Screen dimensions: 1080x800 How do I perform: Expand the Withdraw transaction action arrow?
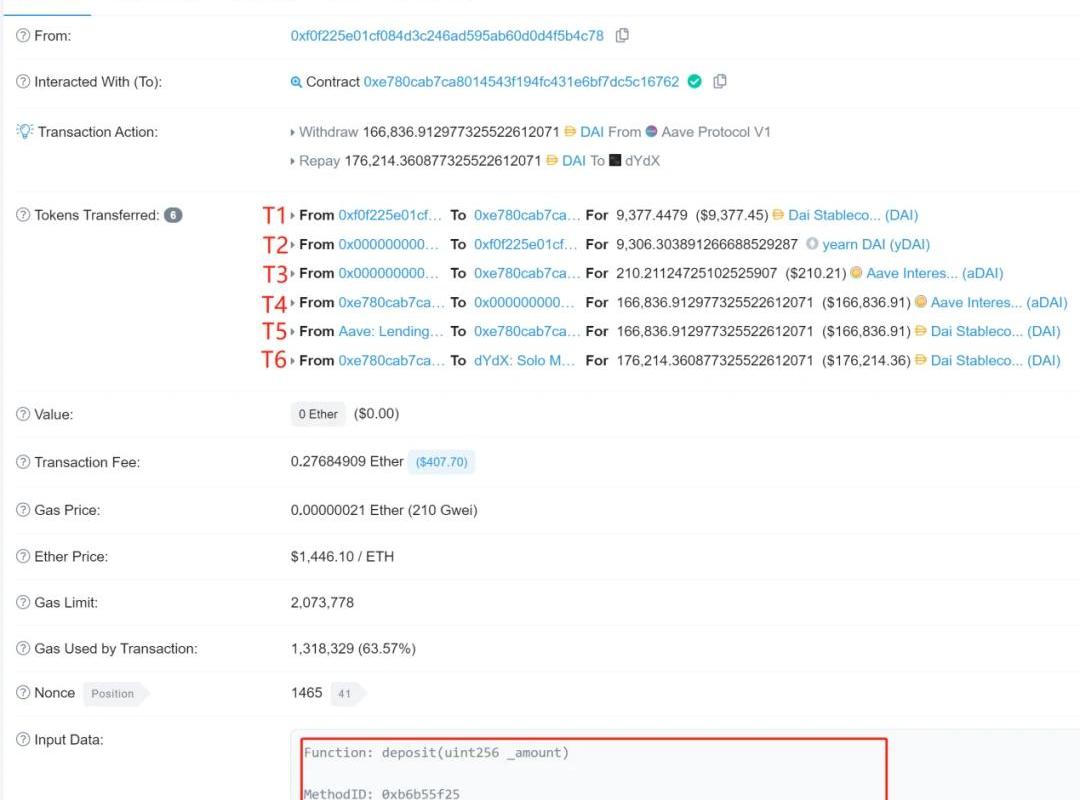click(x=292, y=132)
